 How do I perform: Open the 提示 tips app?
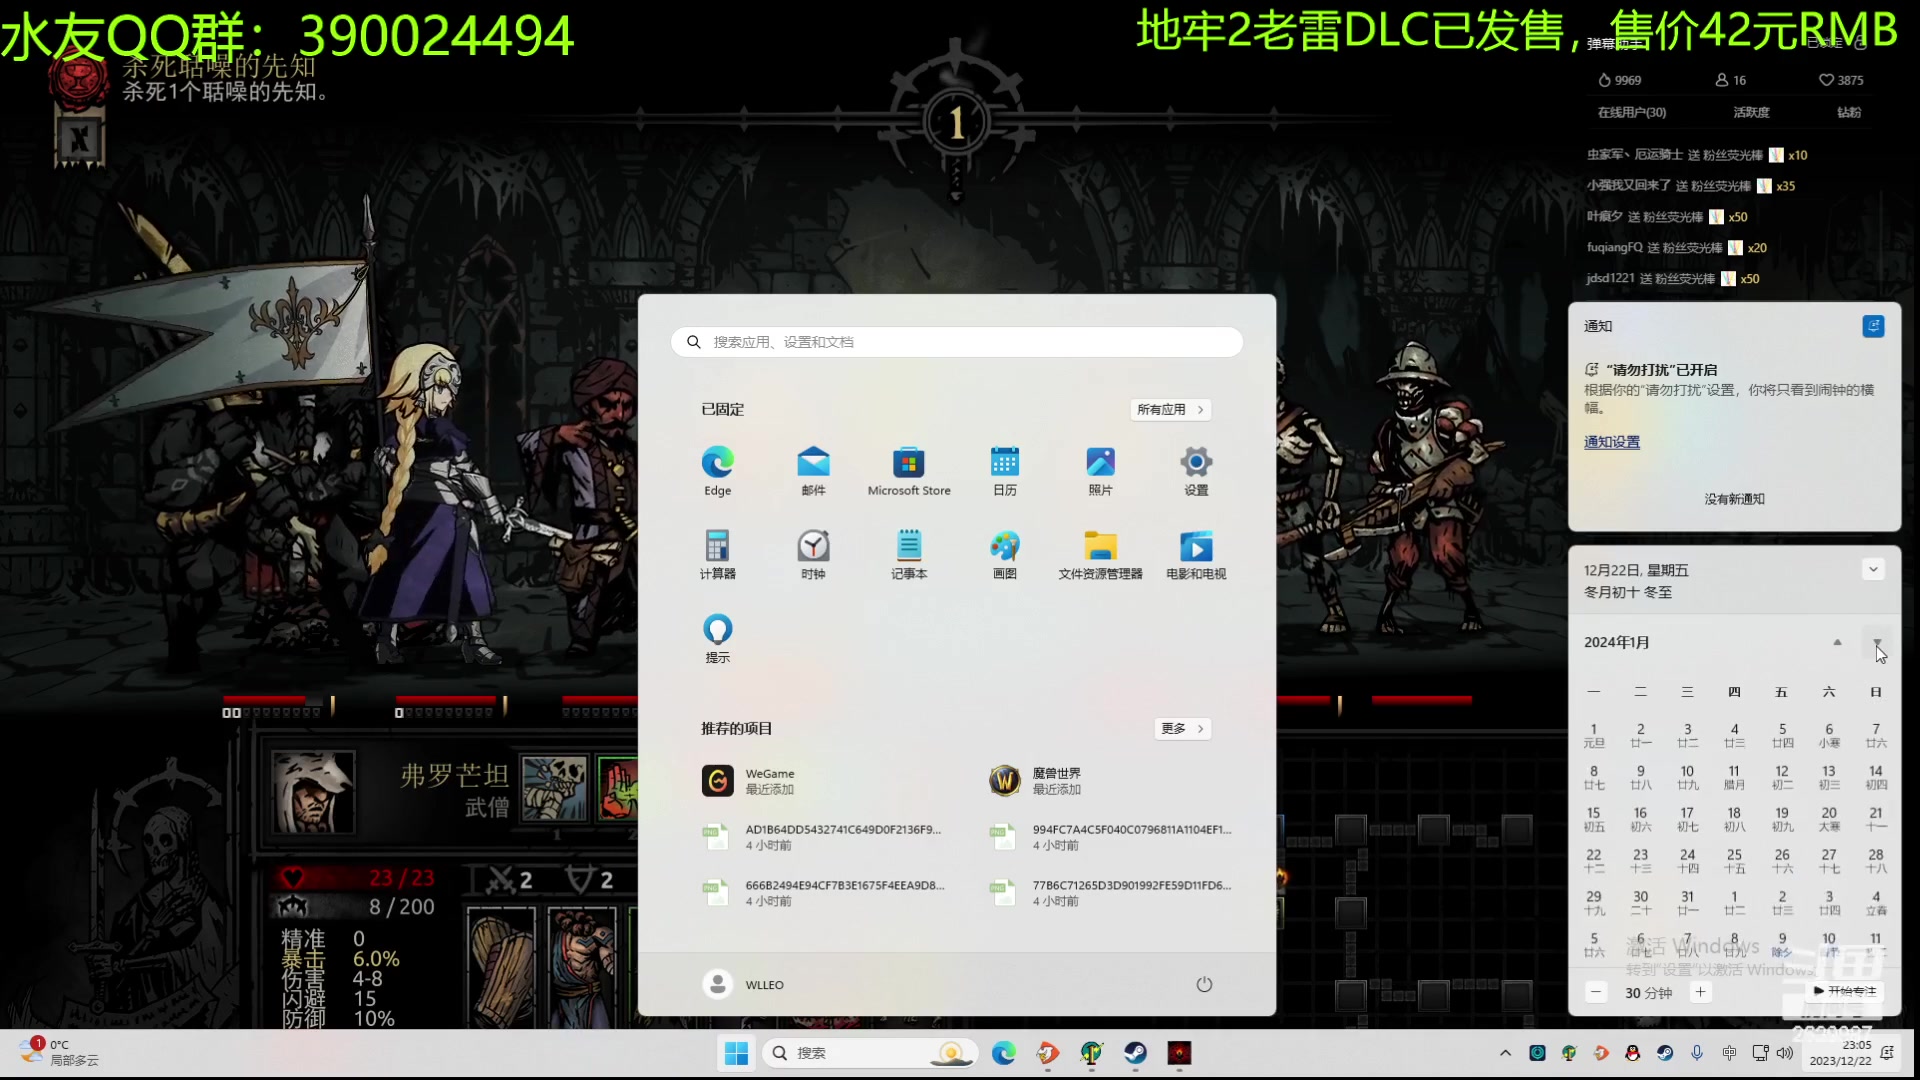(717, 639)
